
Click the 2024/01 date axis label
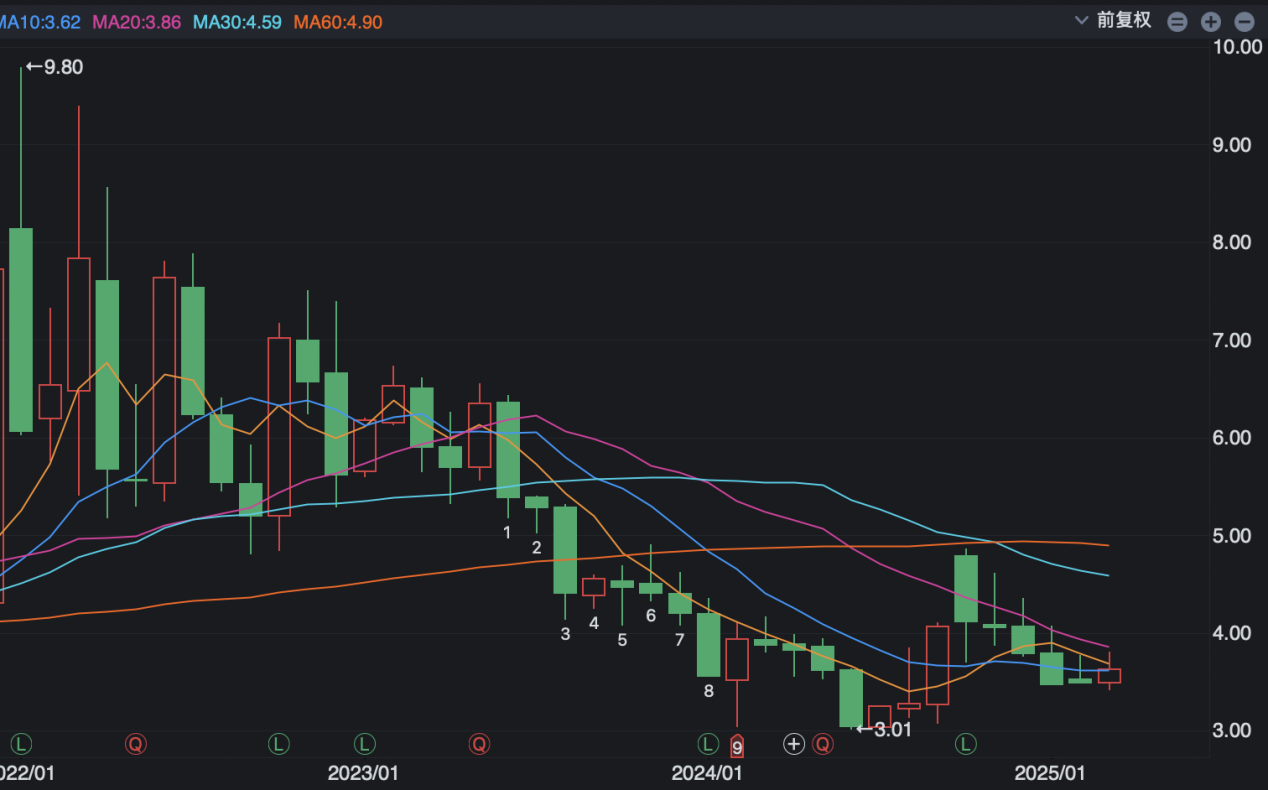(707, 773)
